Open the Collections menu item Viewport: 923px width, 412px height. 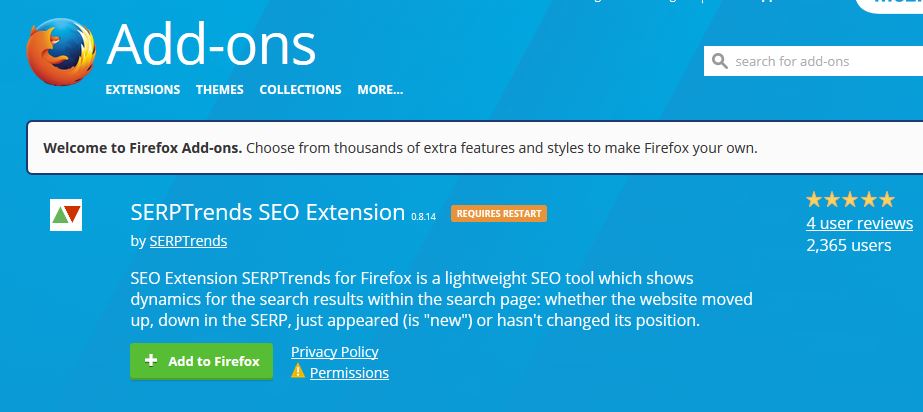[x=300, y=90]
